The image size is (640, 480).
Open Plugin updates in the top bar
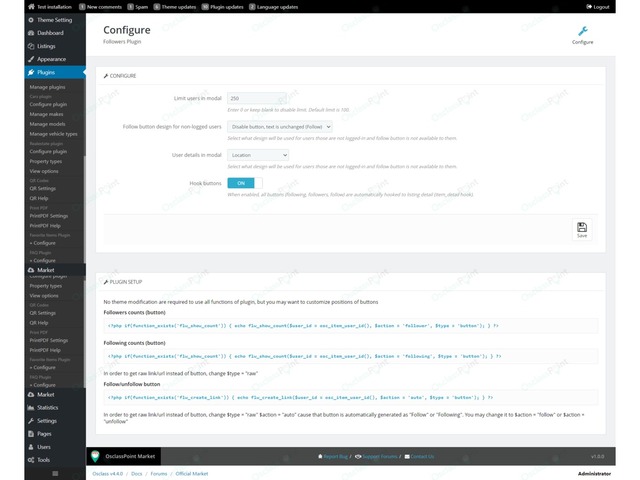(x=222, y=7)
